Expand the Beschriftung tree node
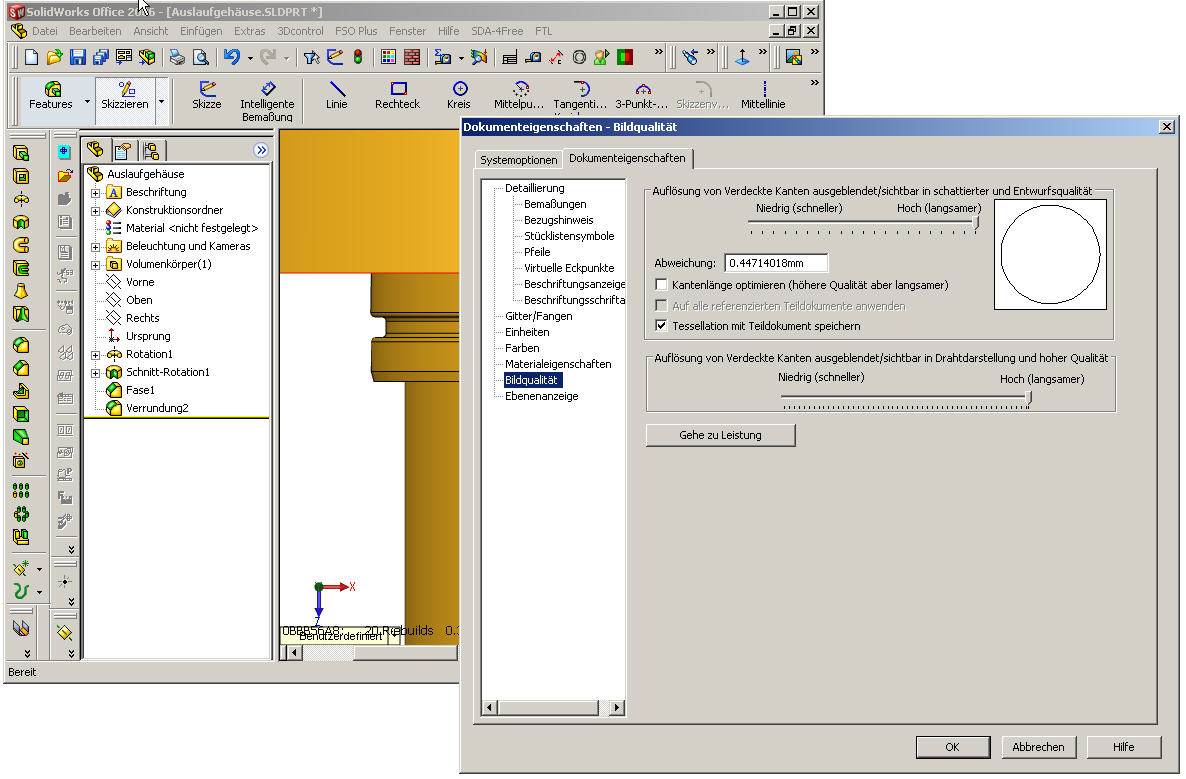 click(95, 193)
